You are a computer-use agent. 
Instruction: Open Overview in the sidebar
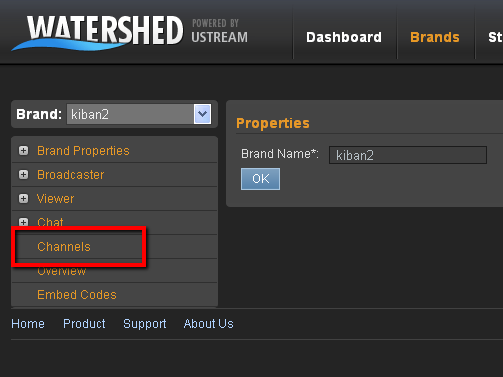(62, 271)
